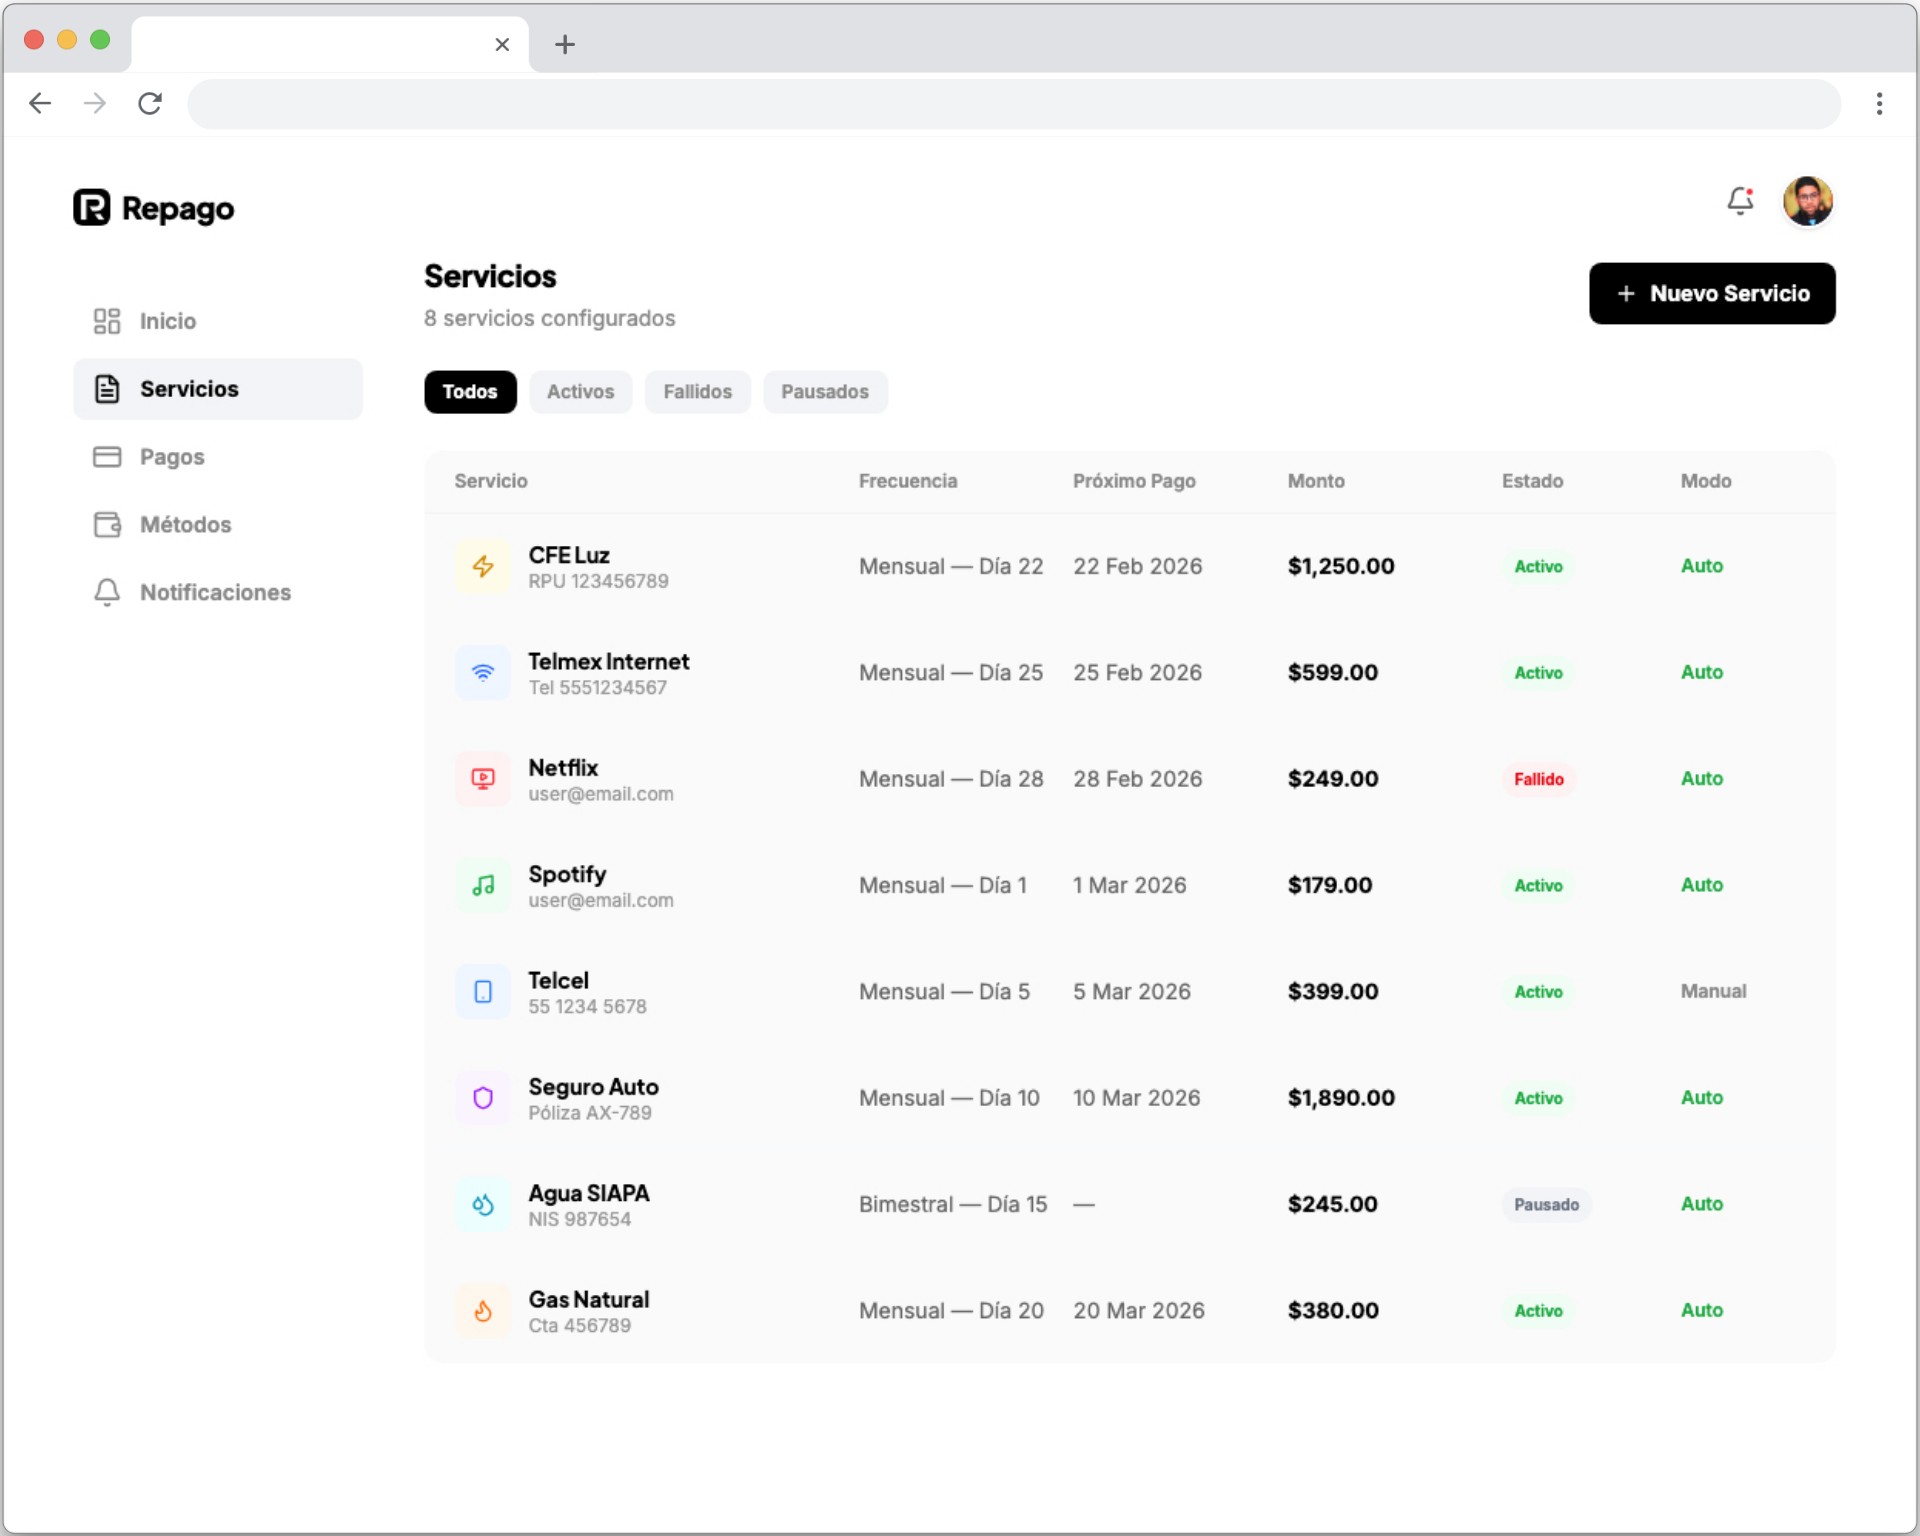Click the Manual mode label for Telcel
This screenshot has height=1536, width=1920.
pos(1713,991)
